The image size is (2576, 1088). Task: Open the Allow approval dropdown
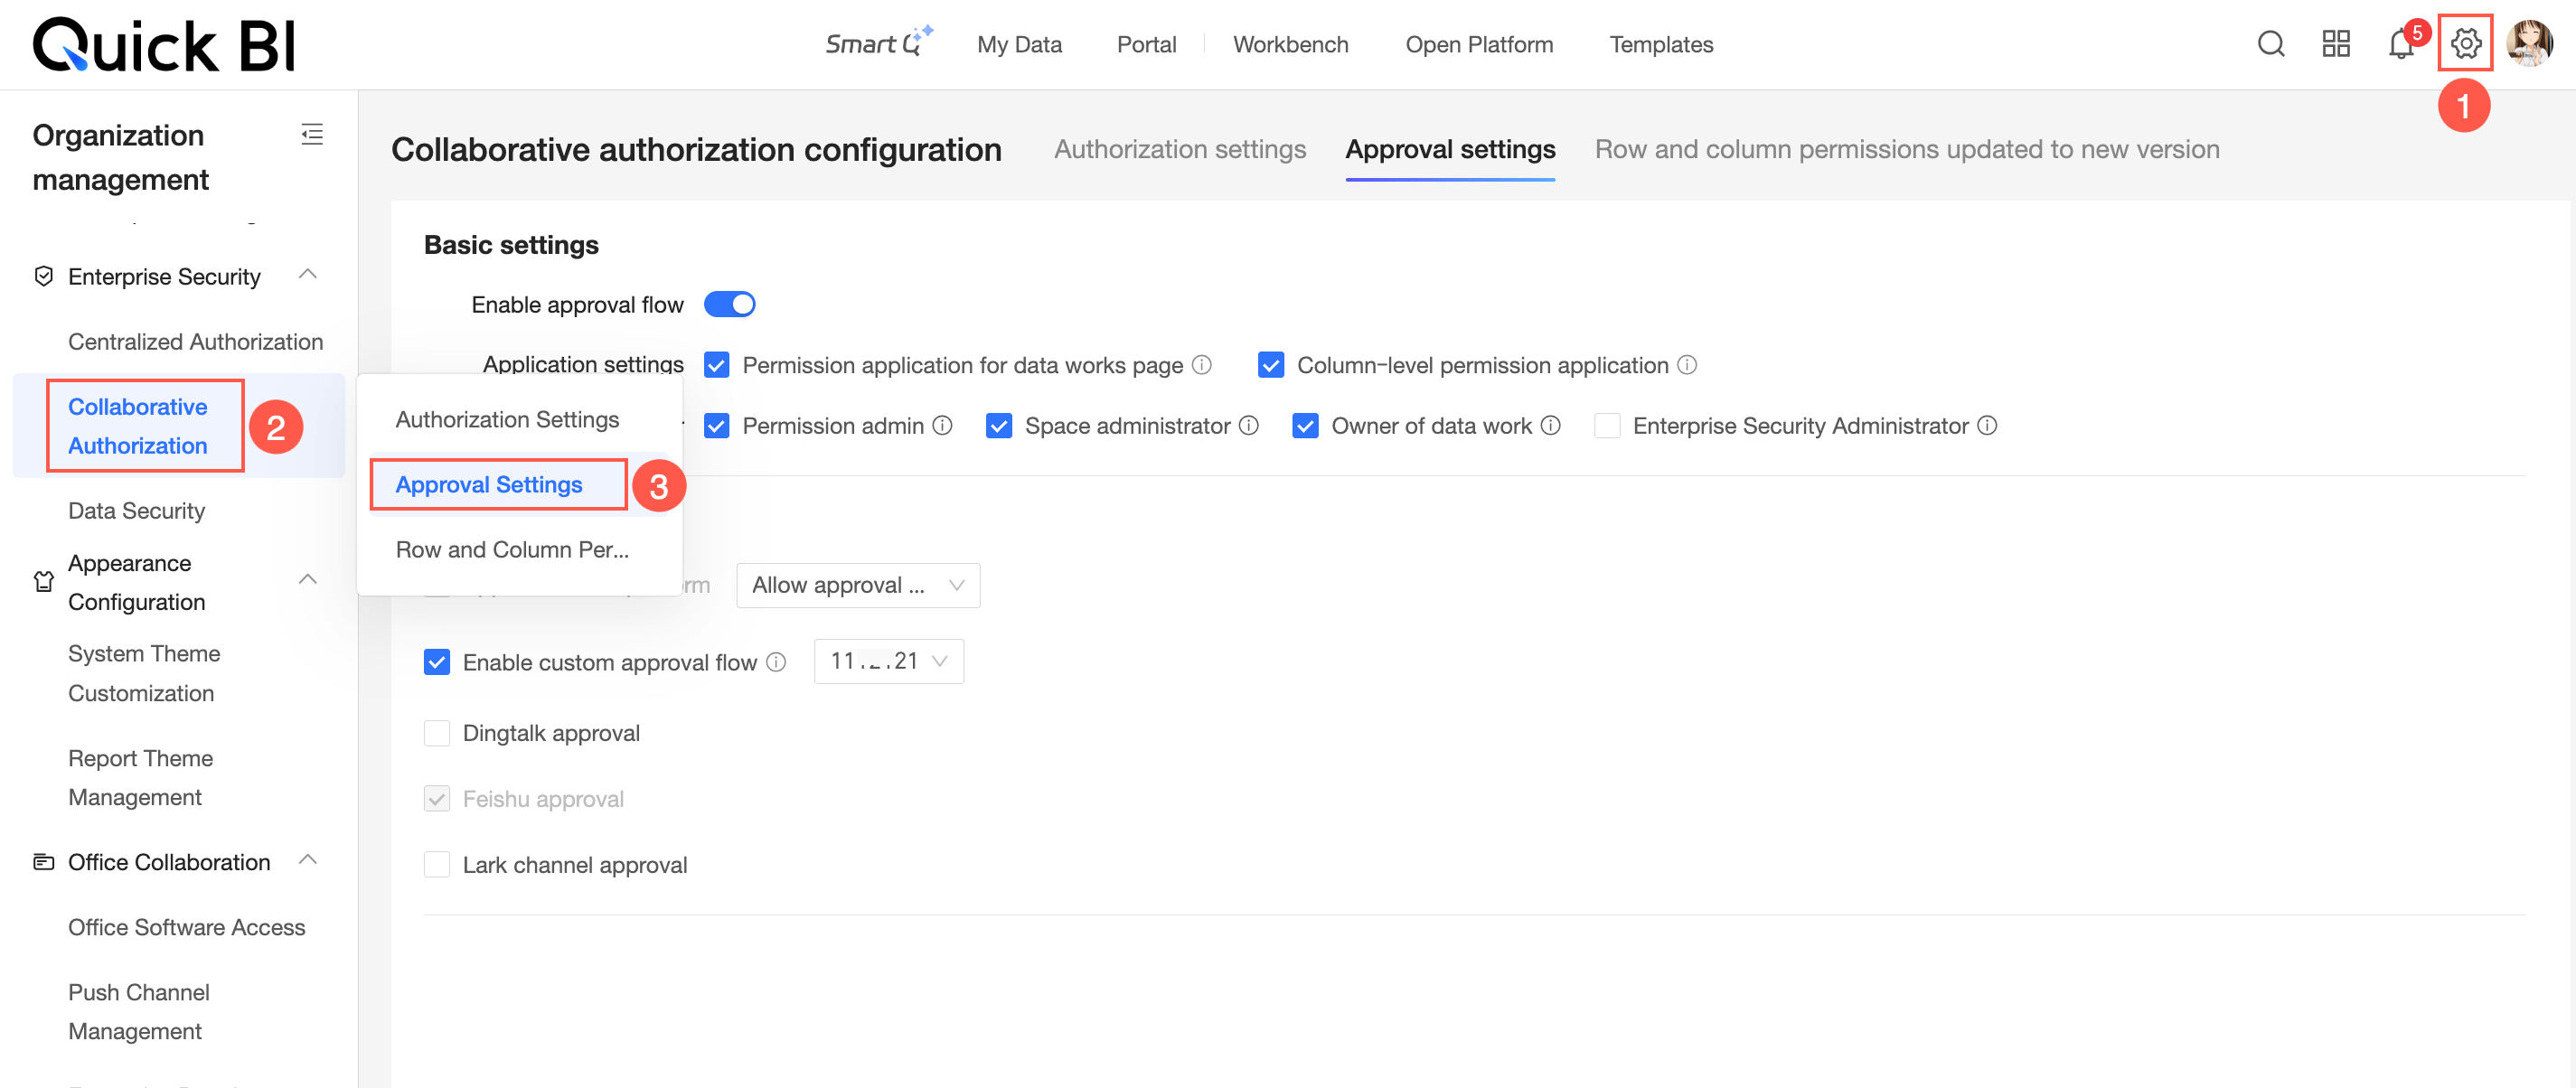pyautogui.click(x=858, y=585)
